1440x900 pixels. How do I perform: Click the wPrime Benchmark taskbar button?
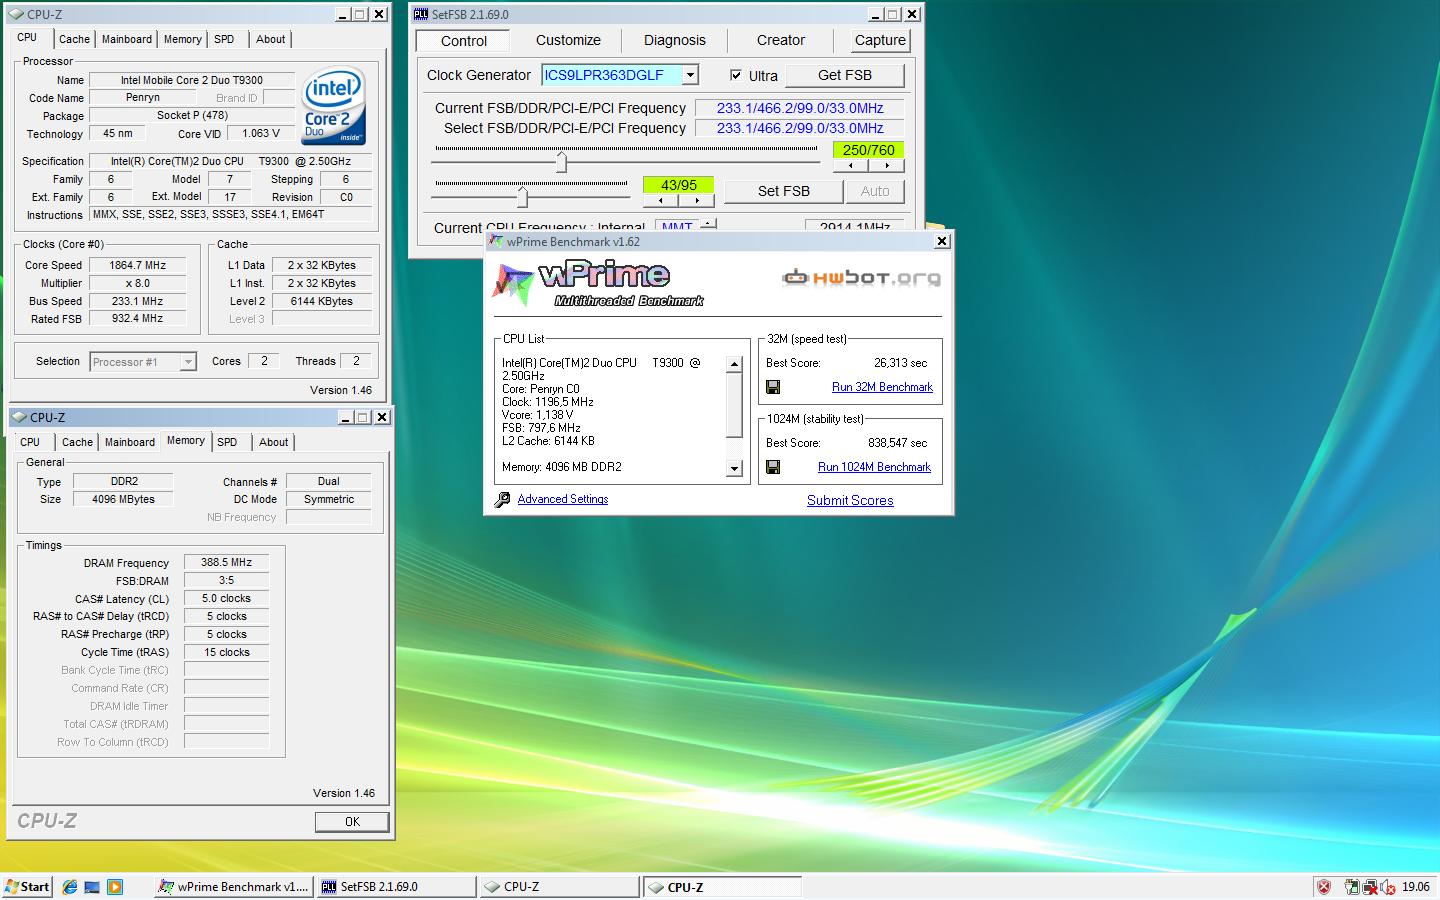click(x=234, y=886)
